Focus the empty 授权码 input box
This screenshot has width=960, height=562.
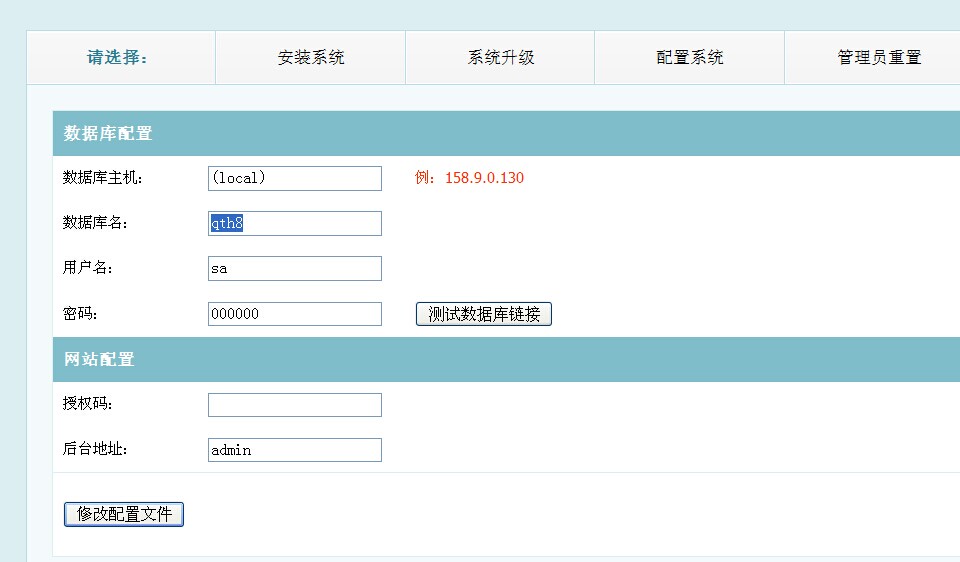pos(295,405)
